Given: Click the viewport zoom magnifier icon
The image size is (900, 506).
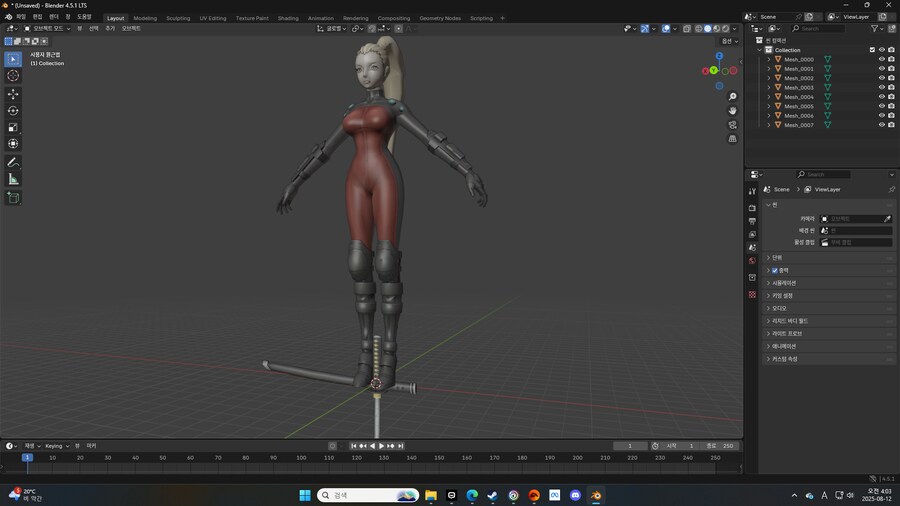Looking at the screenshot, I should click(732, 97).
